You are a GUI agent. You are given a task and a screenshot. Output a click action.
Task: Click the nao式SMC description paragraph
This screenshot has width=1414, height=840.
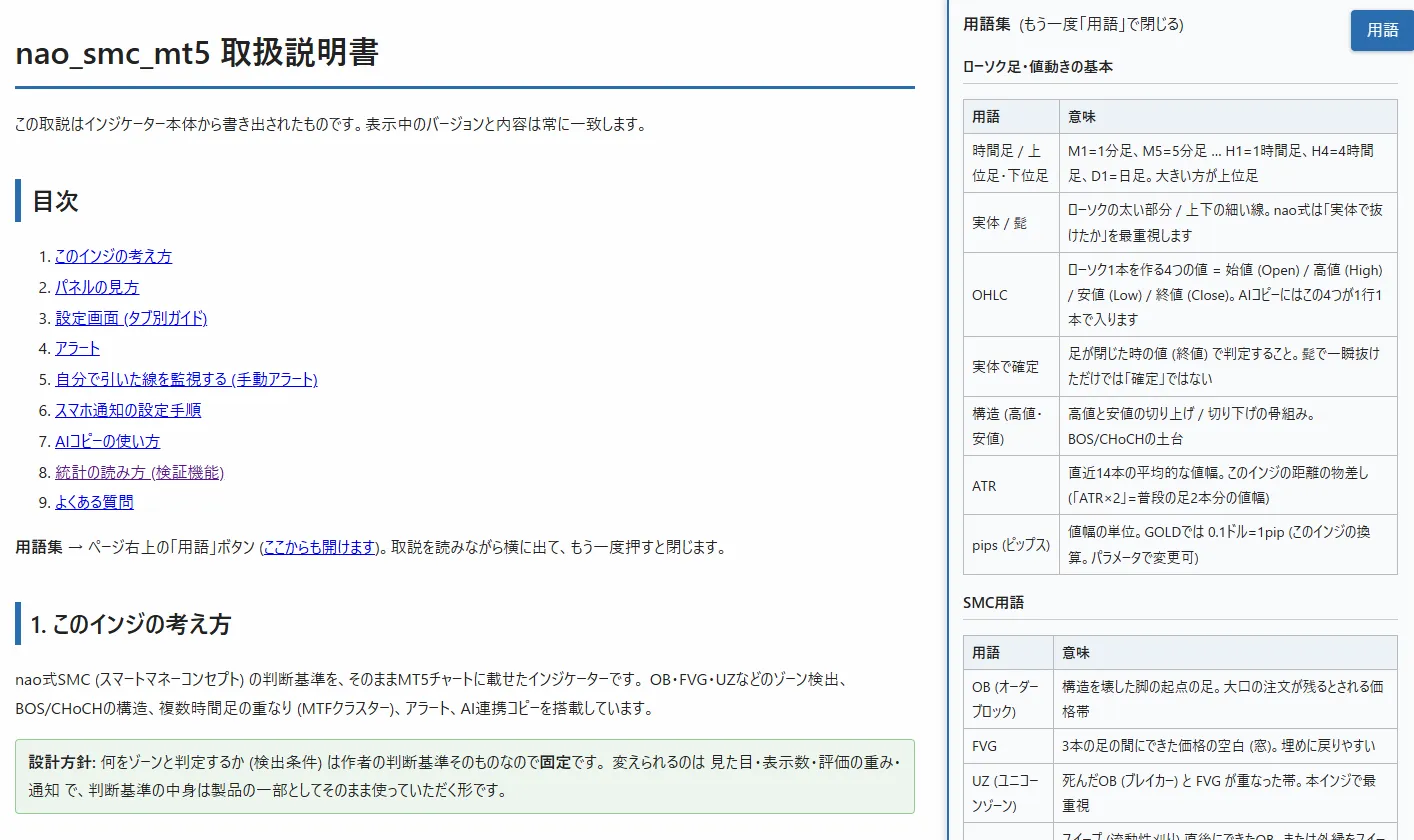coord(432,694)
